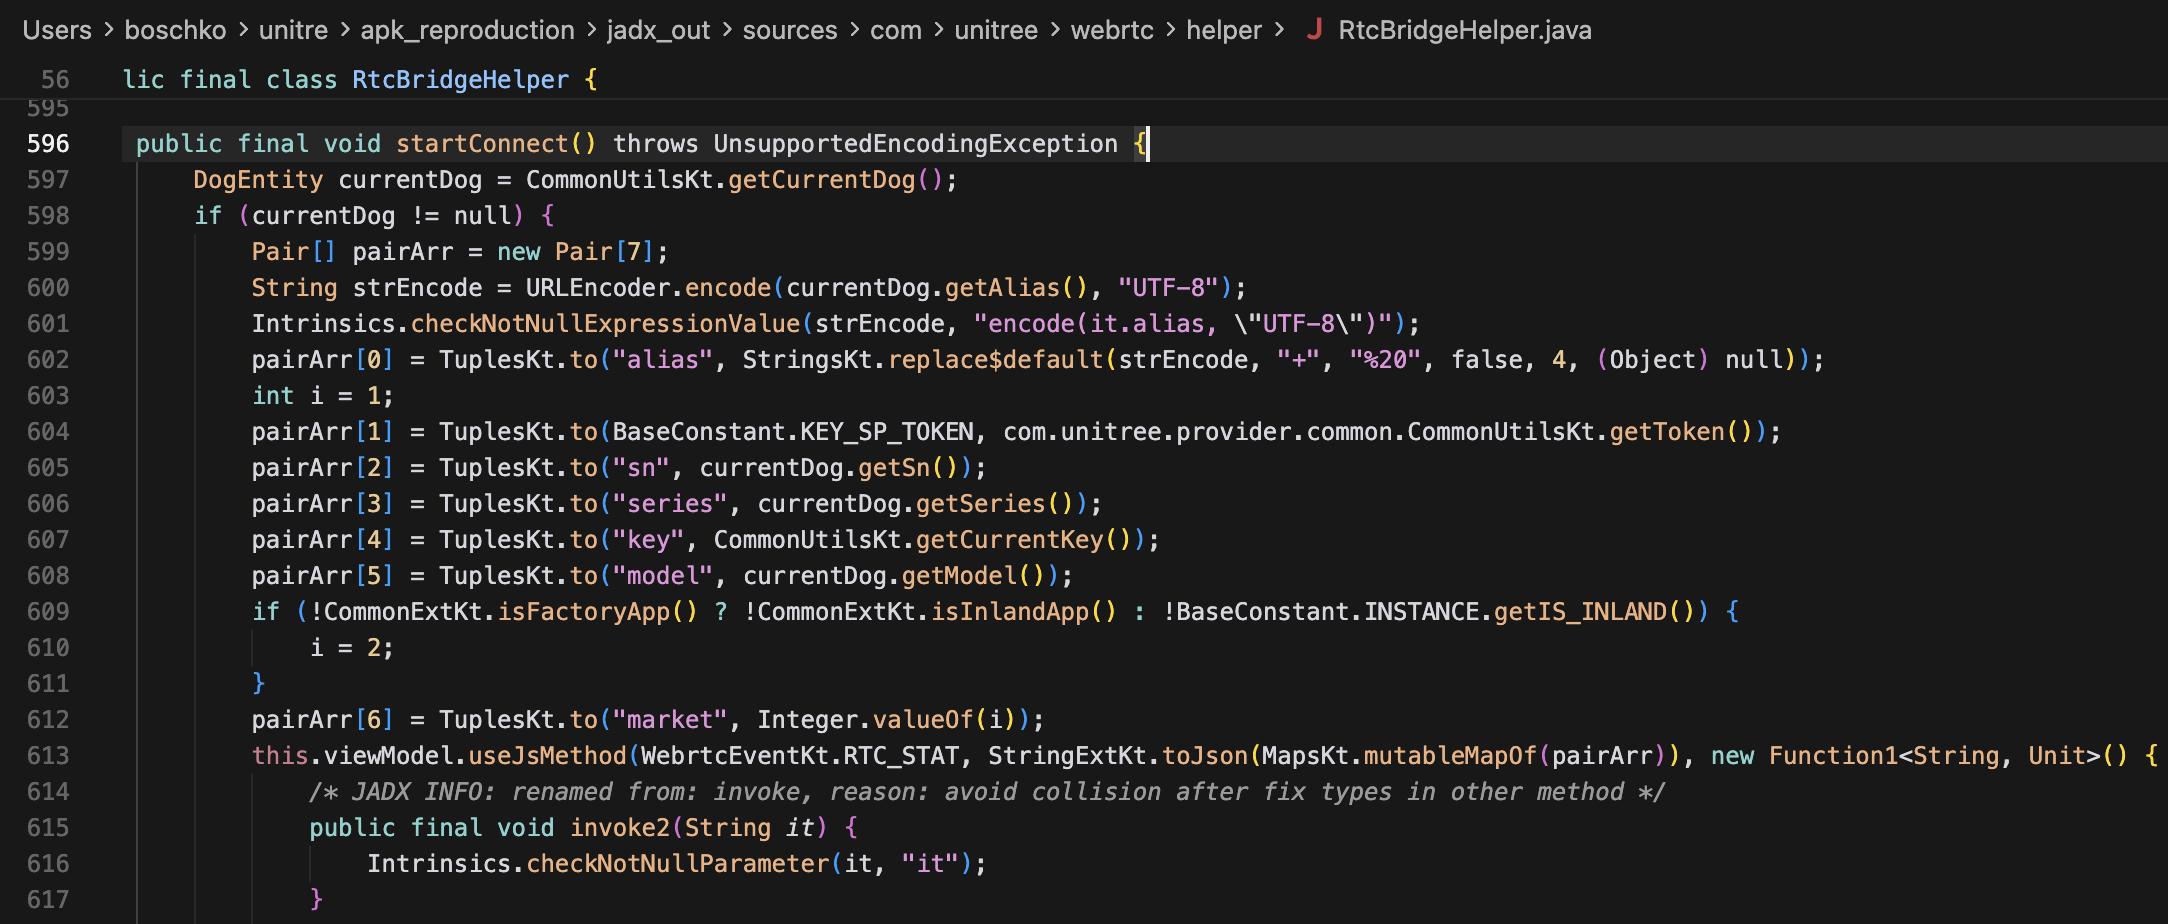Image resolution: width=2168 pixels, height=924 pixels.
Task: Click the "key" string on line 607
Action: coord(648,540)
